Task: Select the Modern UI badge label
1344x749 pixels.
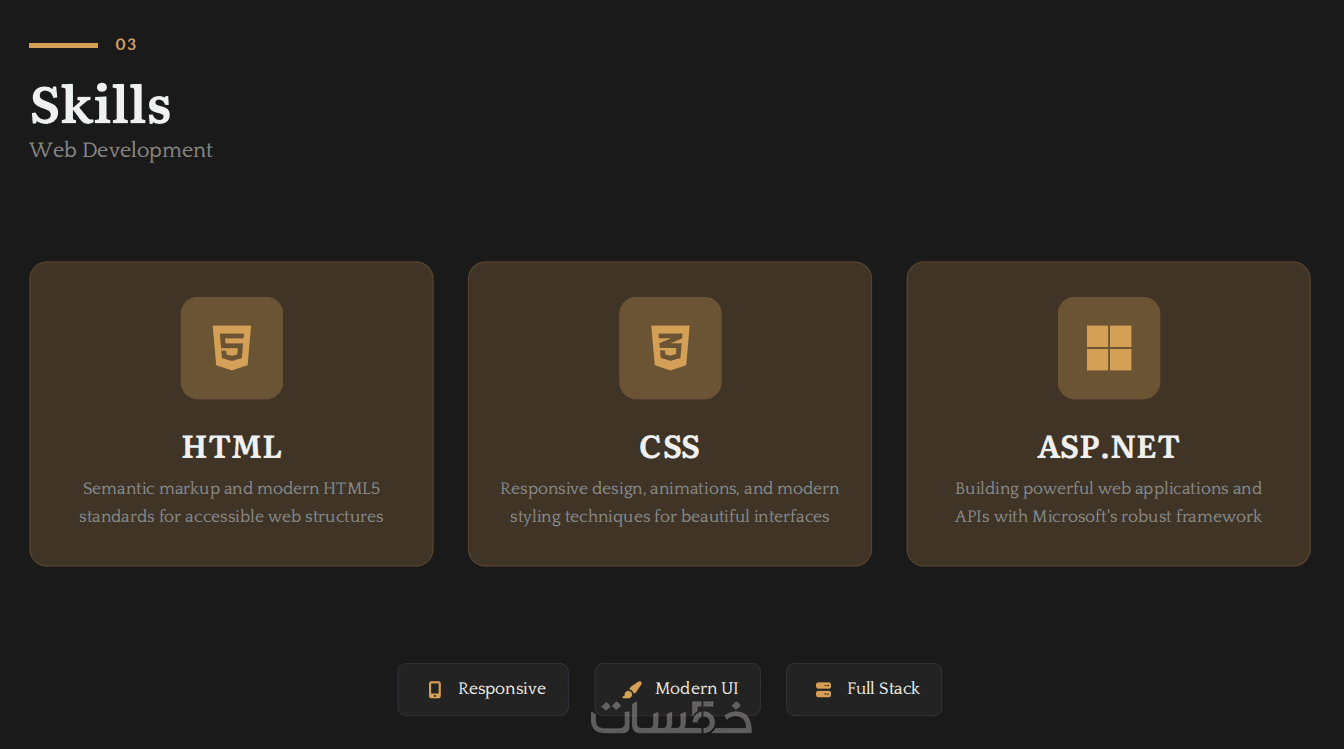Action: (x=696, y=688)
